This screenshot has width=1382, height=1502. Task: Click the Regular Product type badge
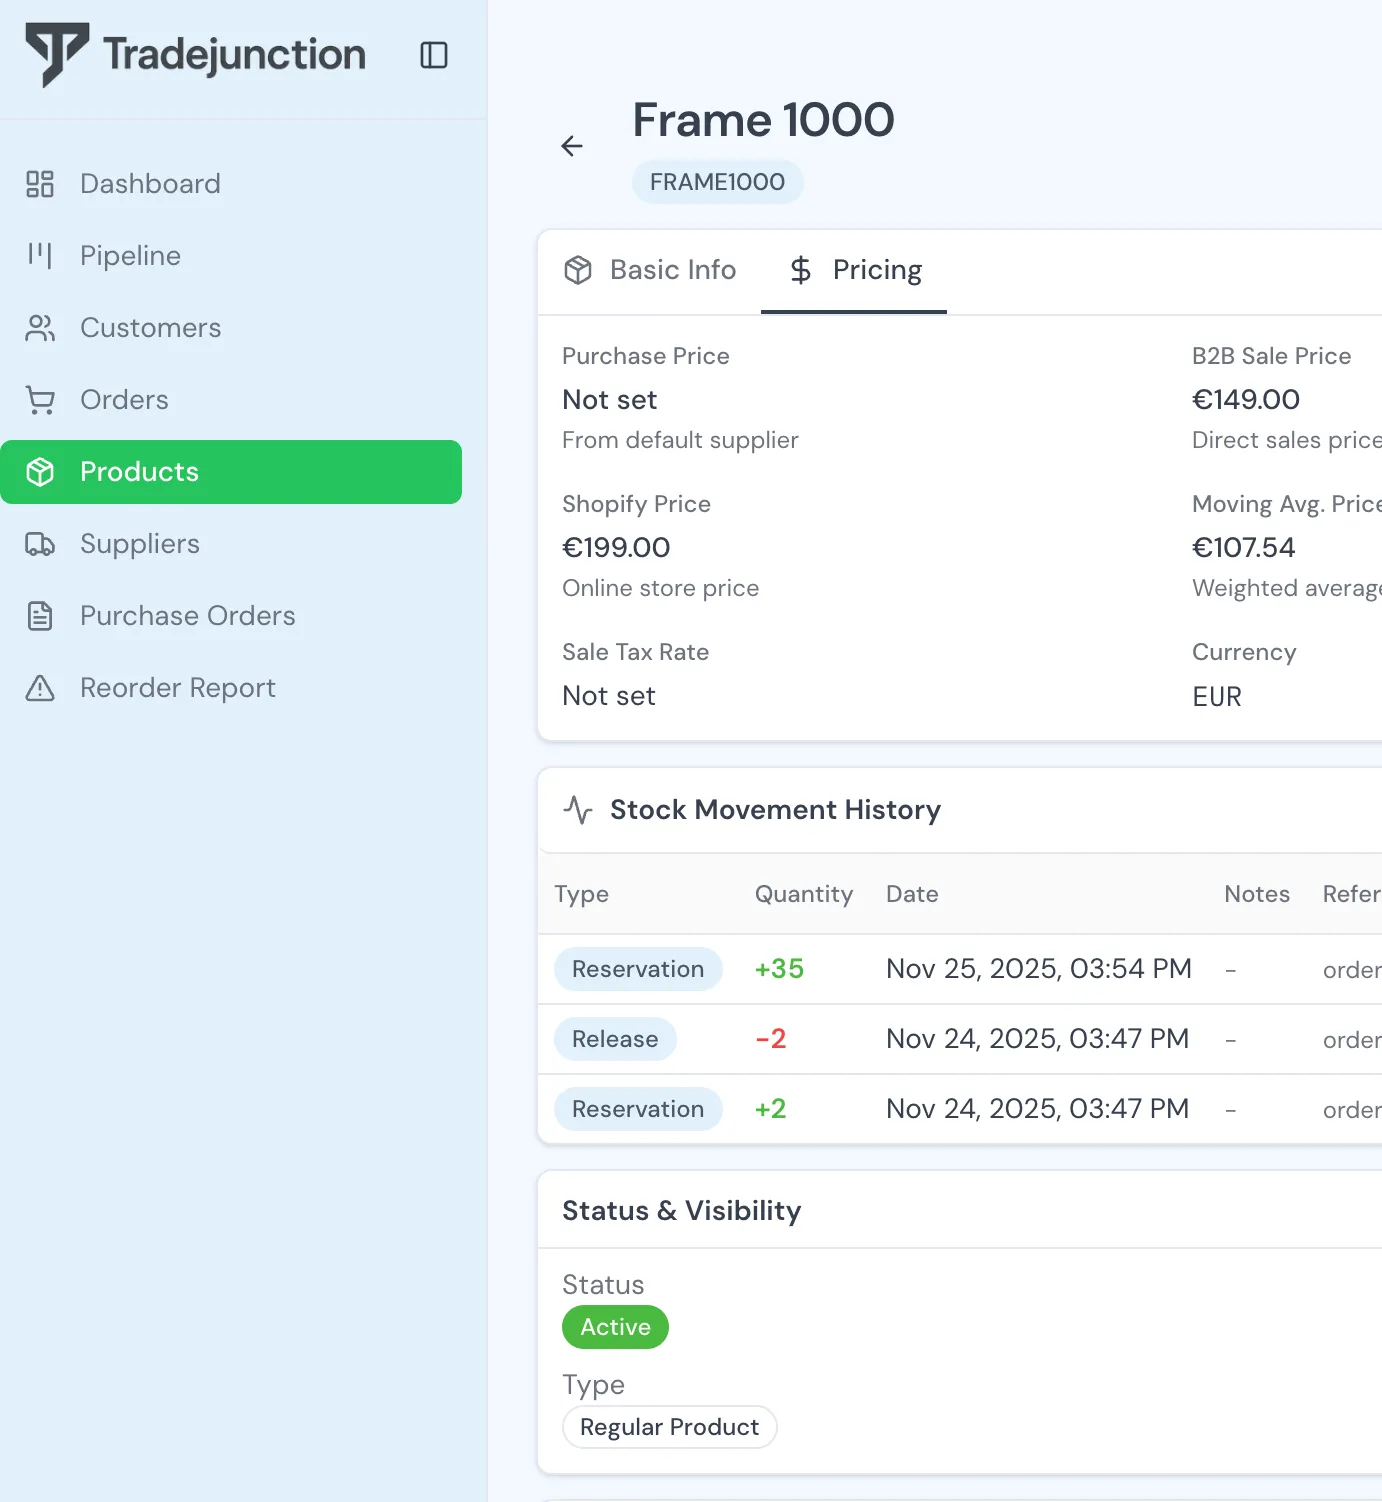coord(670,1427)
